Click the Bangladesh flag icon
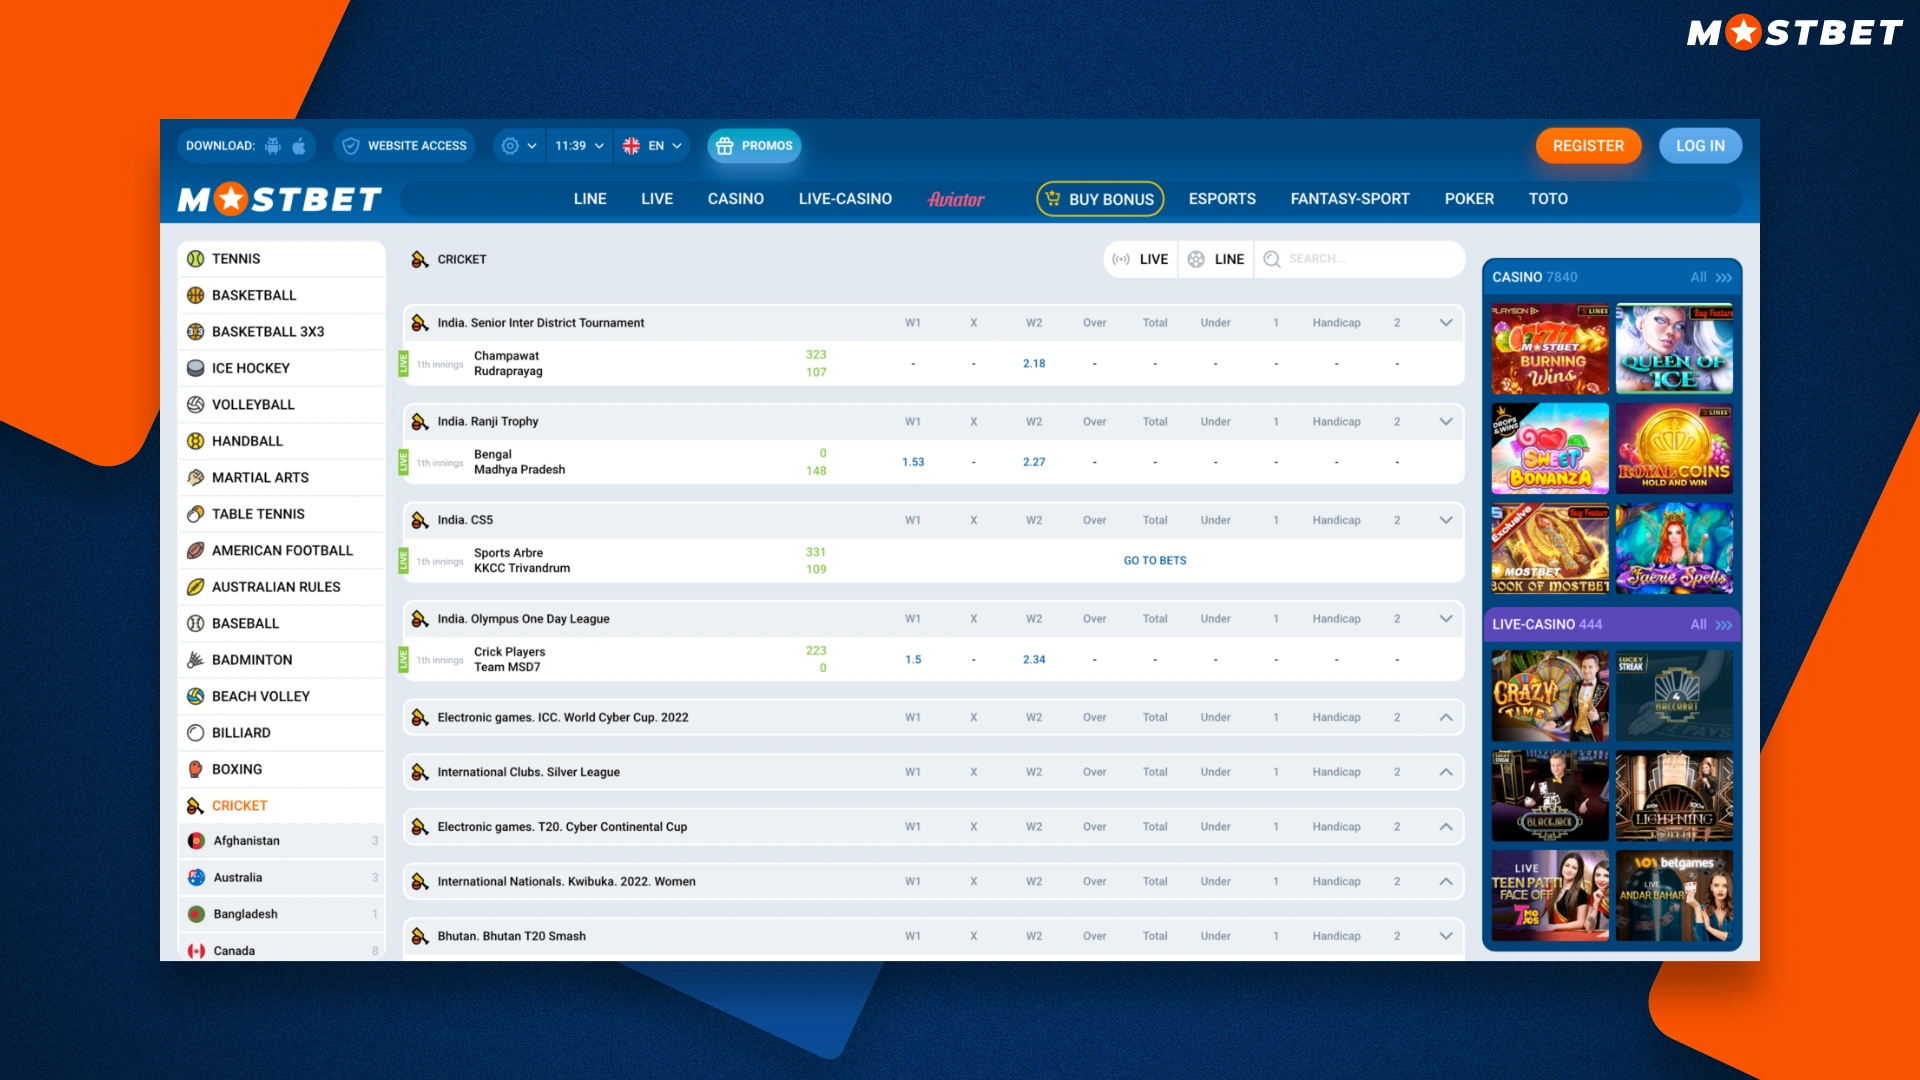The image size is (1920, 1080). click(x=197, y=914)
